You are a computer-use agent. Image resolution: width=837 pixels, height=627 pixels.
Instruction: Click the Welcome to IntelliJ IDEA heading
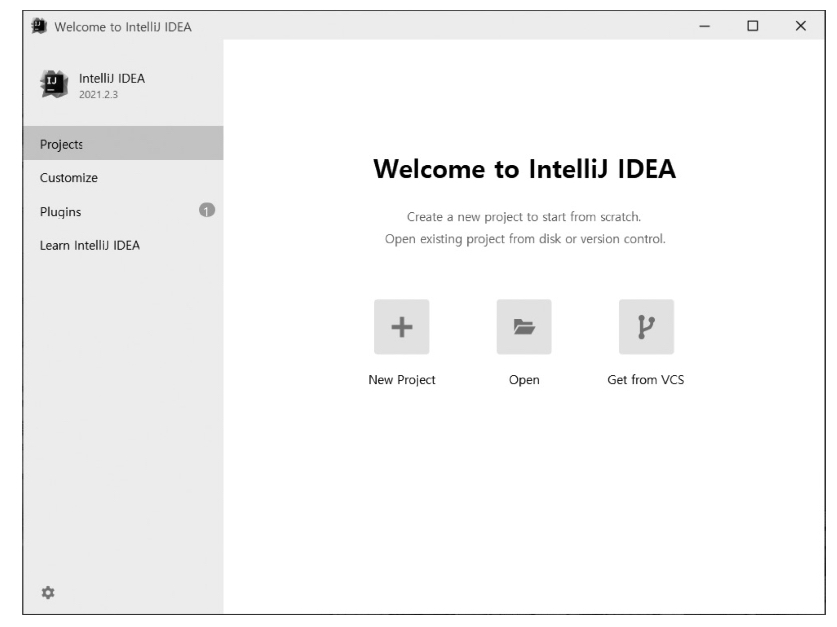coord(524,169)
